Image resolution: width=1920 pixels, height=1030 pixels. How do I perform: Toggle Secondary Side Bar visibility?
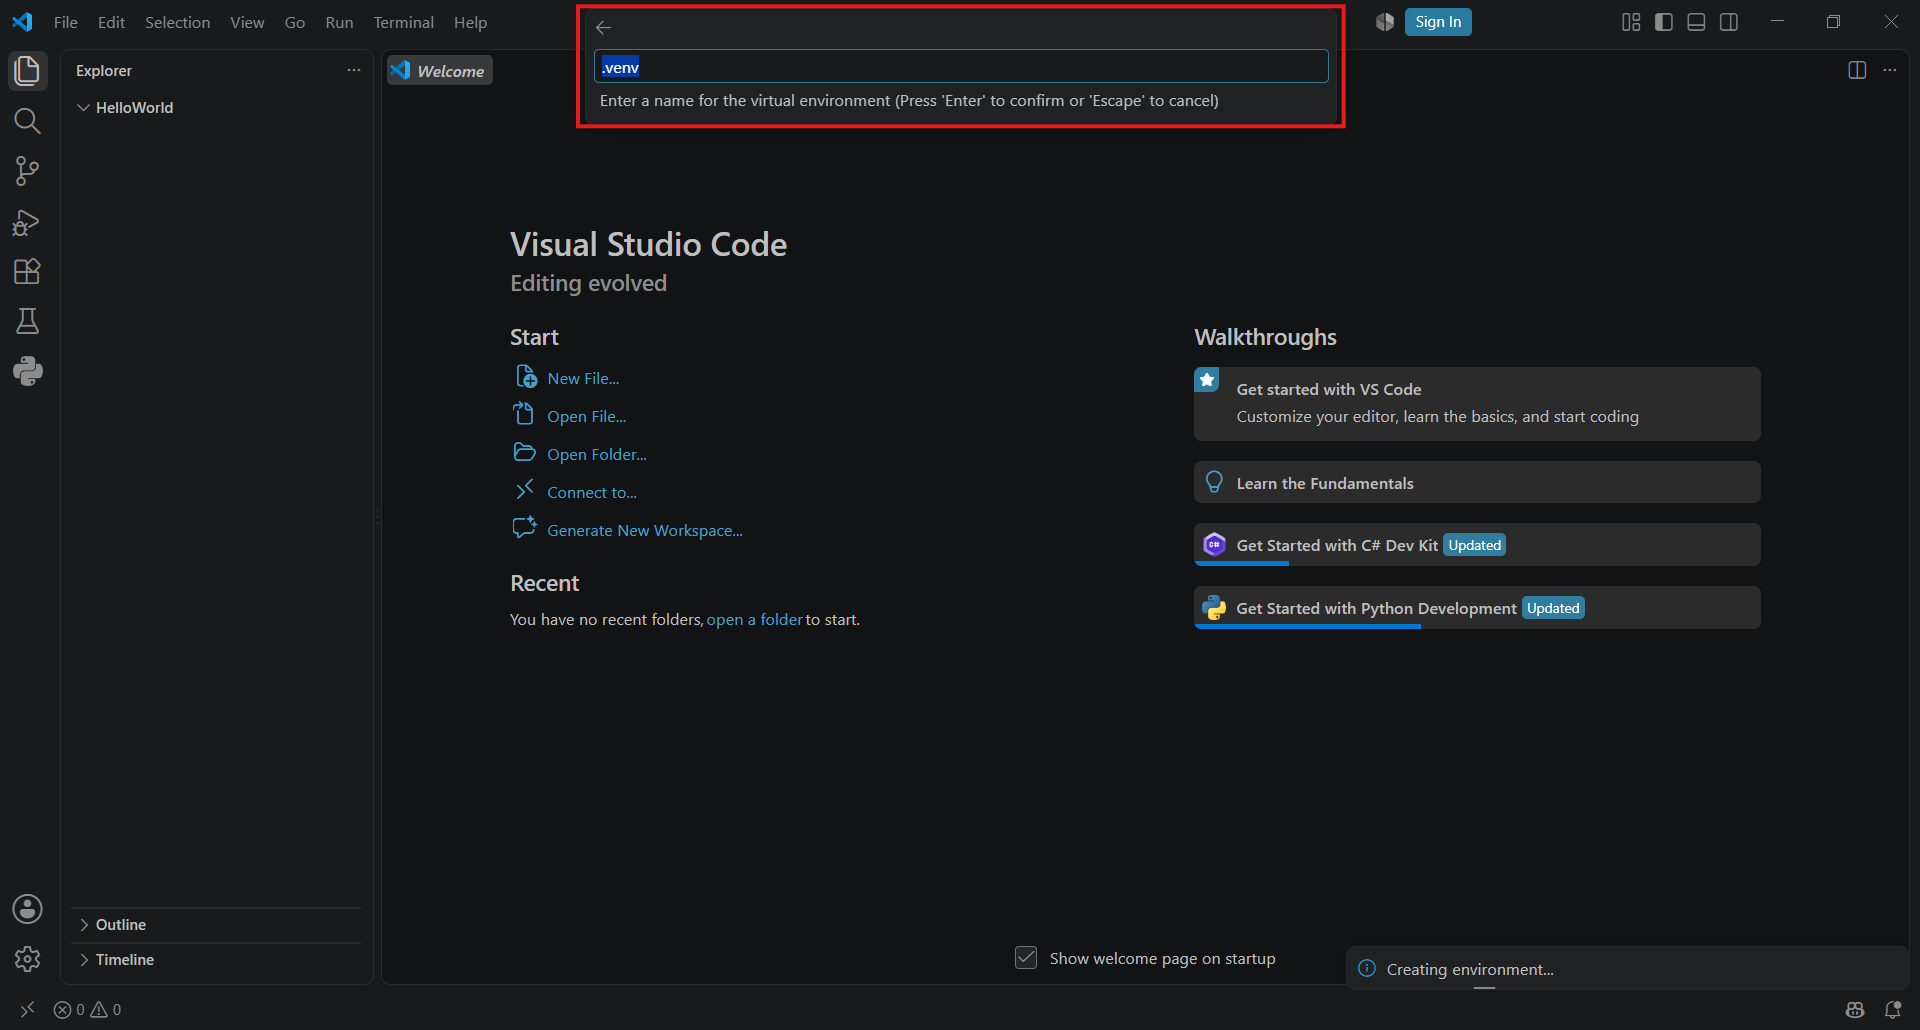[1729, 22]
